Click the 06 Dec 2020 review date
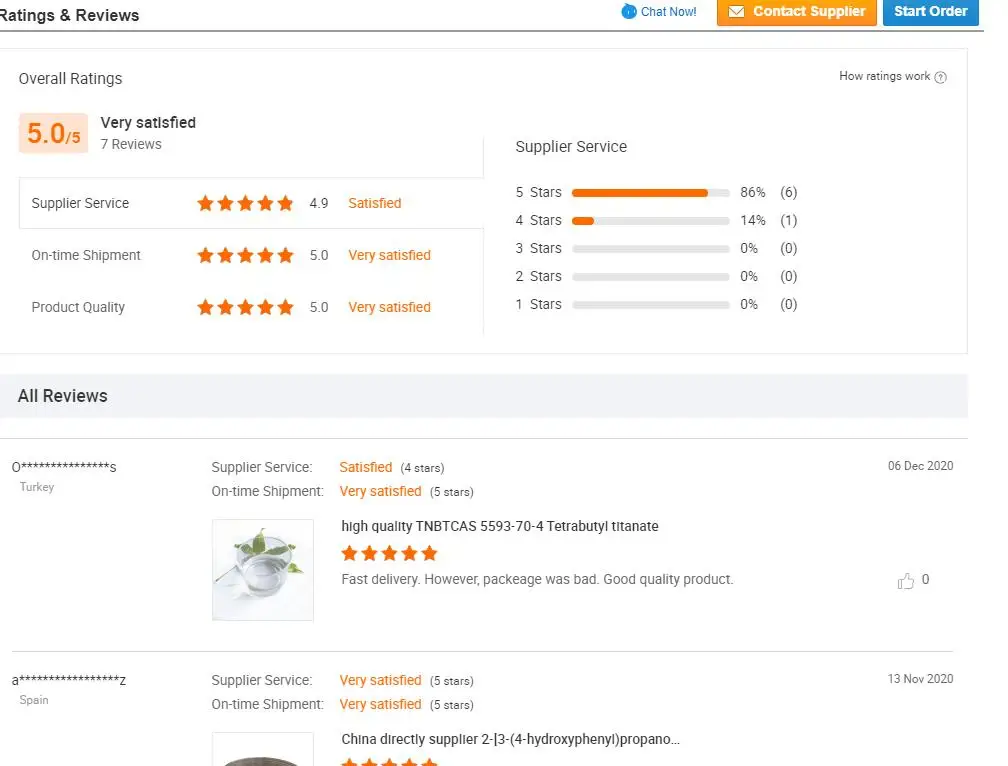This screenshot has height=766, width=1008. (921, 466)
